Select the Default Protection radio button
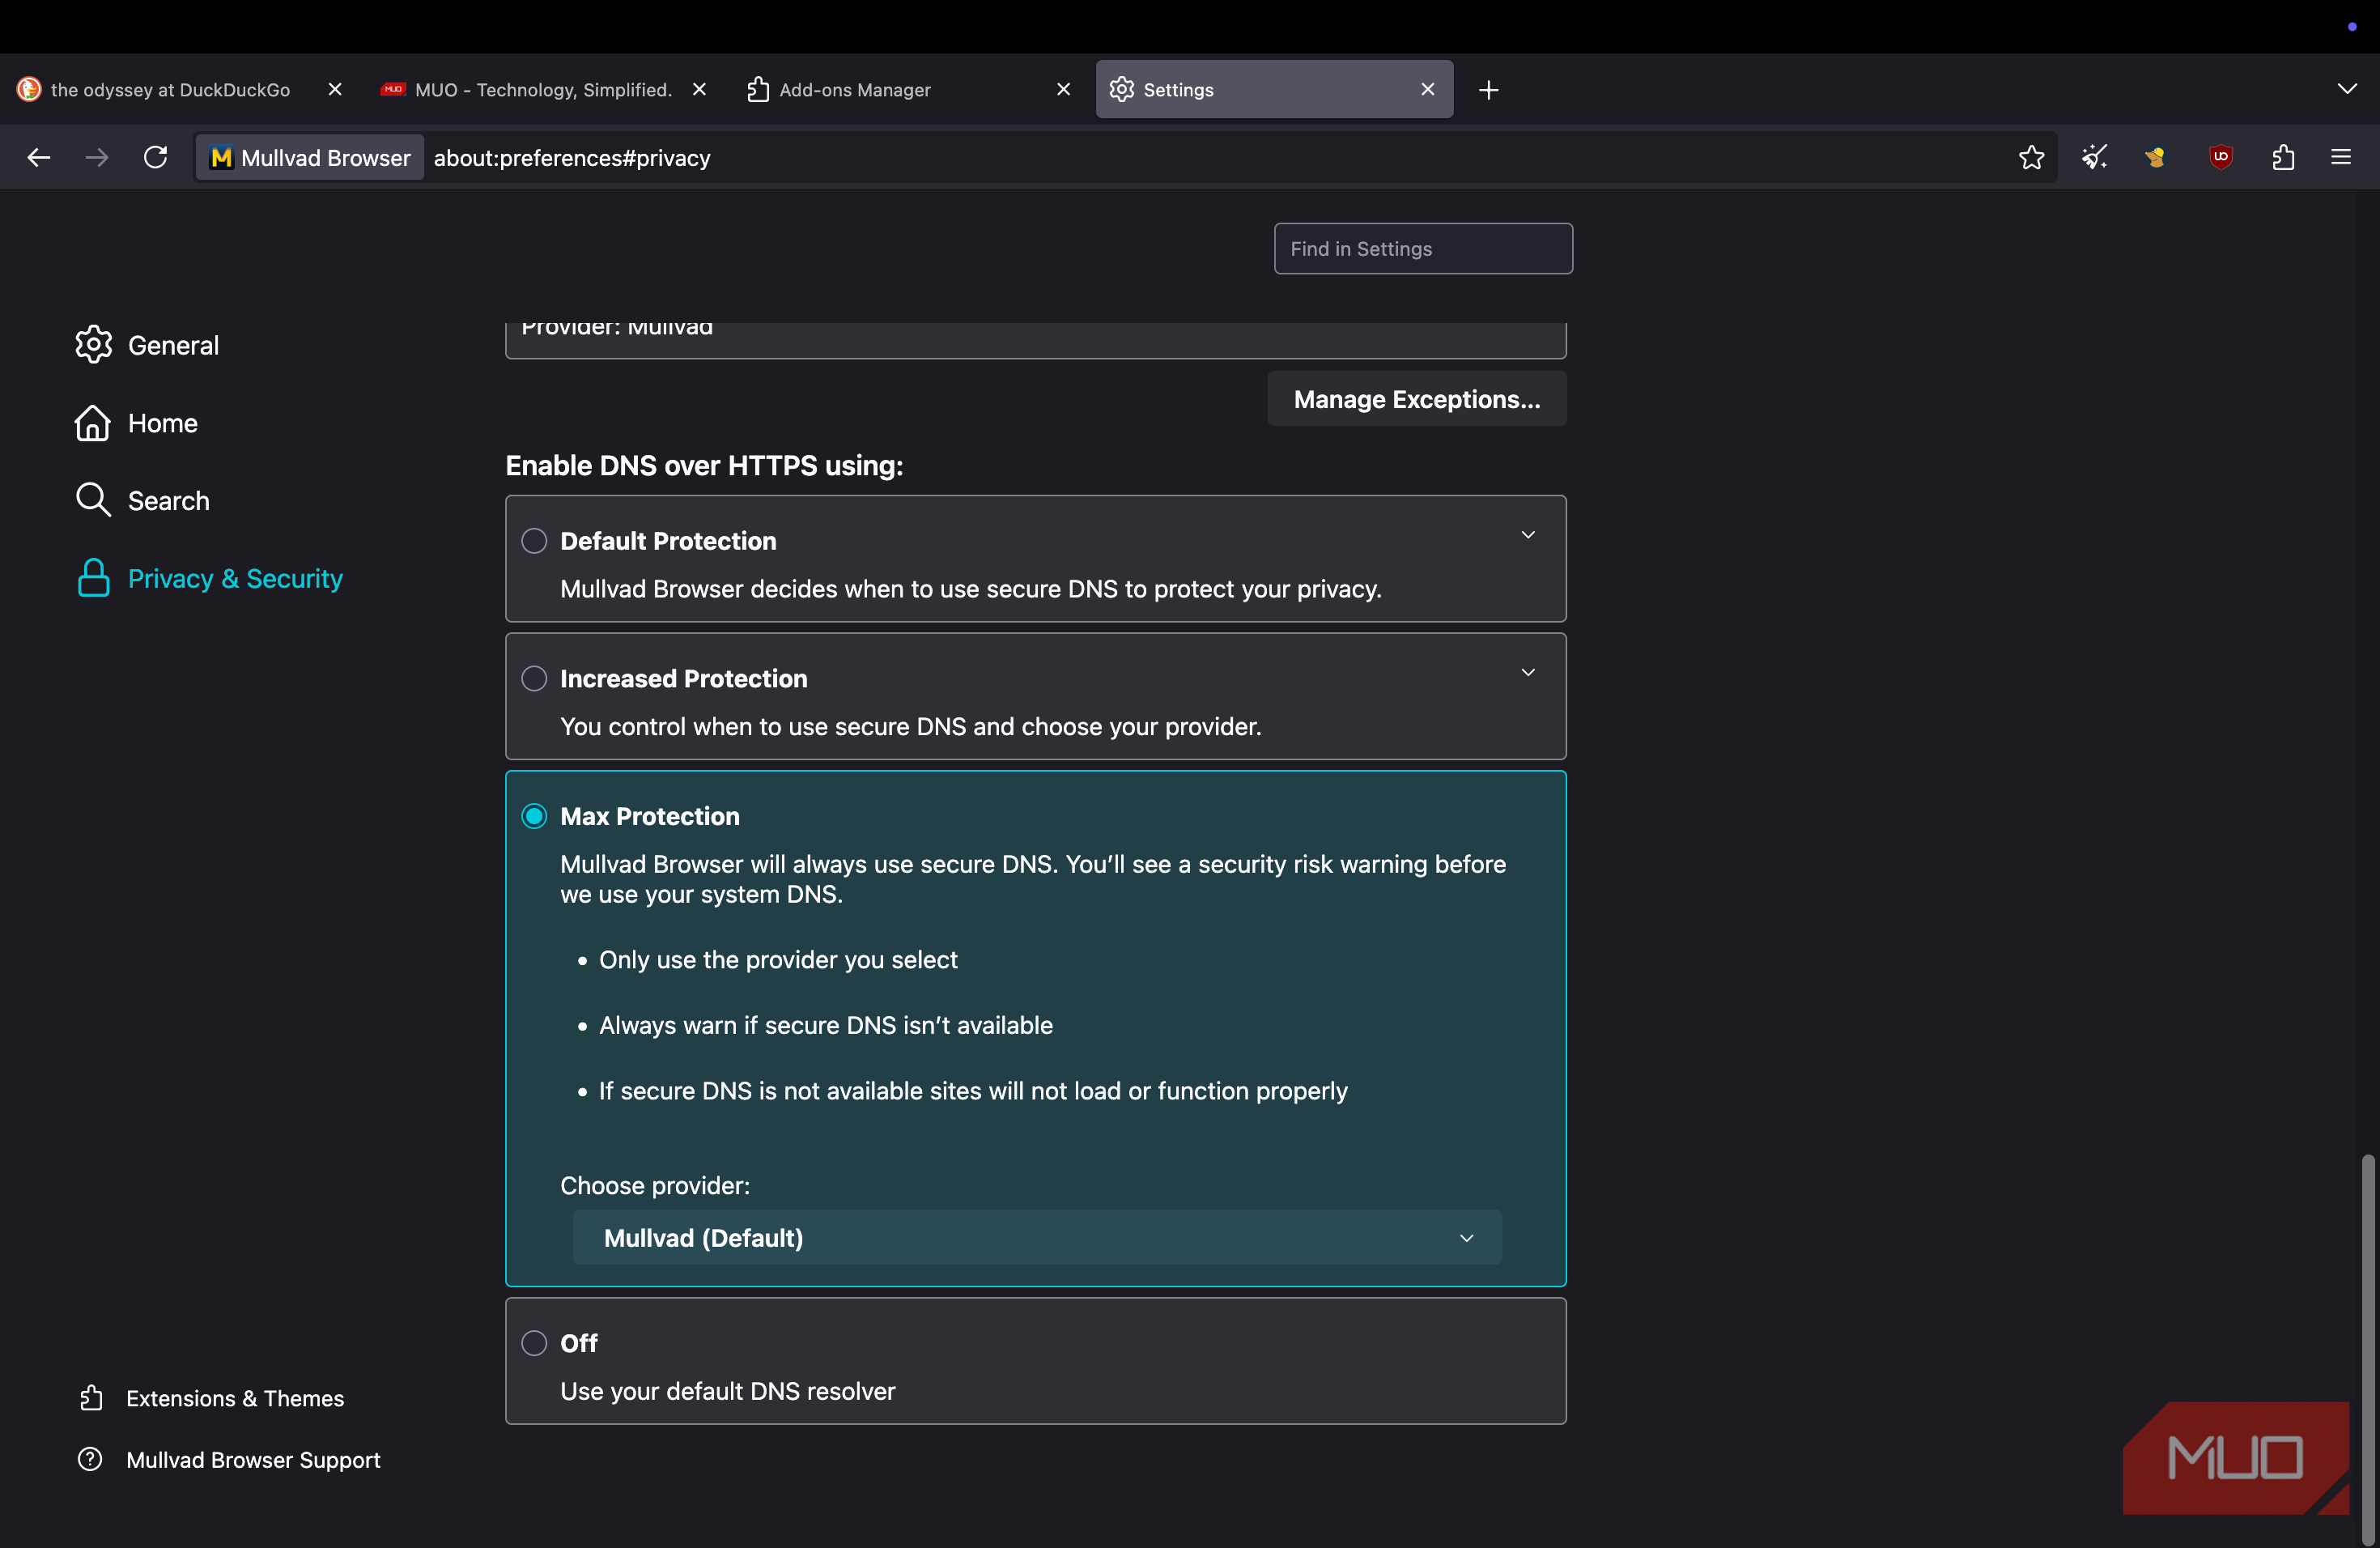 [x=534, y=541]
